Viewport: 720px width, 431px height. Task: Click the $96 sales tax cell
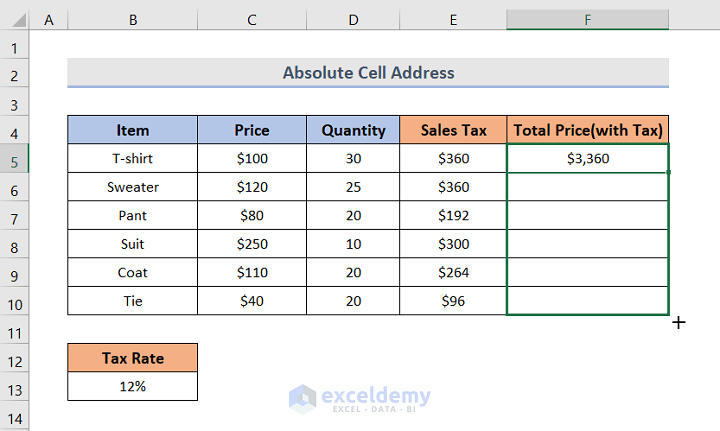point(453,300)
